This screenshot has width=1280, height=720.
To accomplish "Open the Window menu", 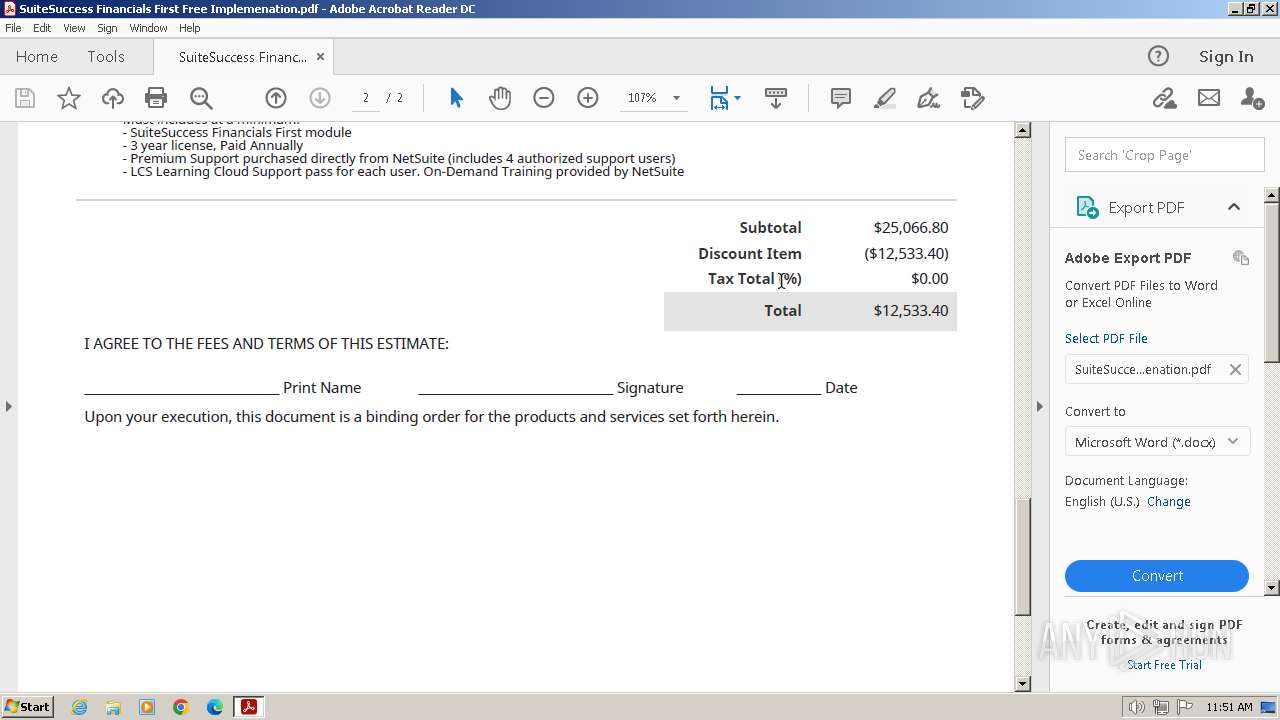I will tap(148, 28).
